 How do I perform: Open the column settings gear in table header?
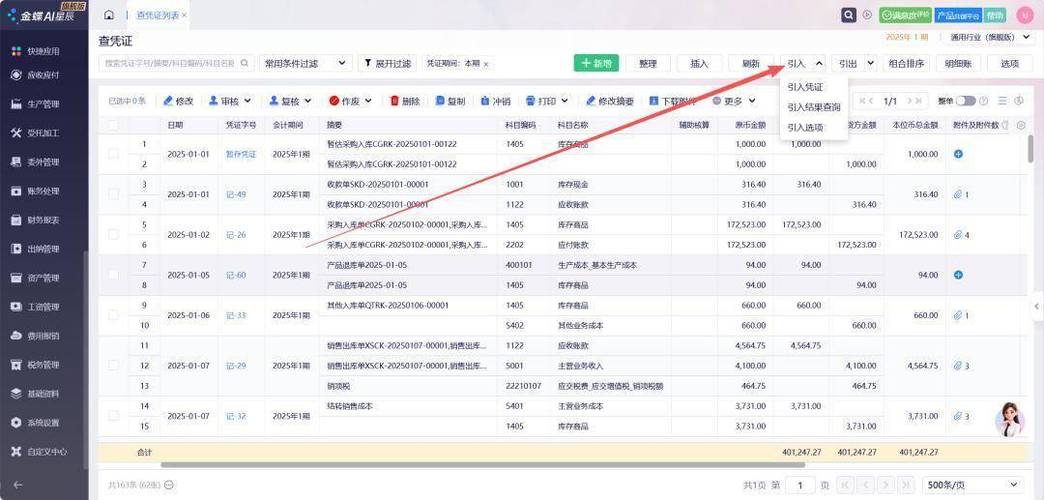(1021, 125)
